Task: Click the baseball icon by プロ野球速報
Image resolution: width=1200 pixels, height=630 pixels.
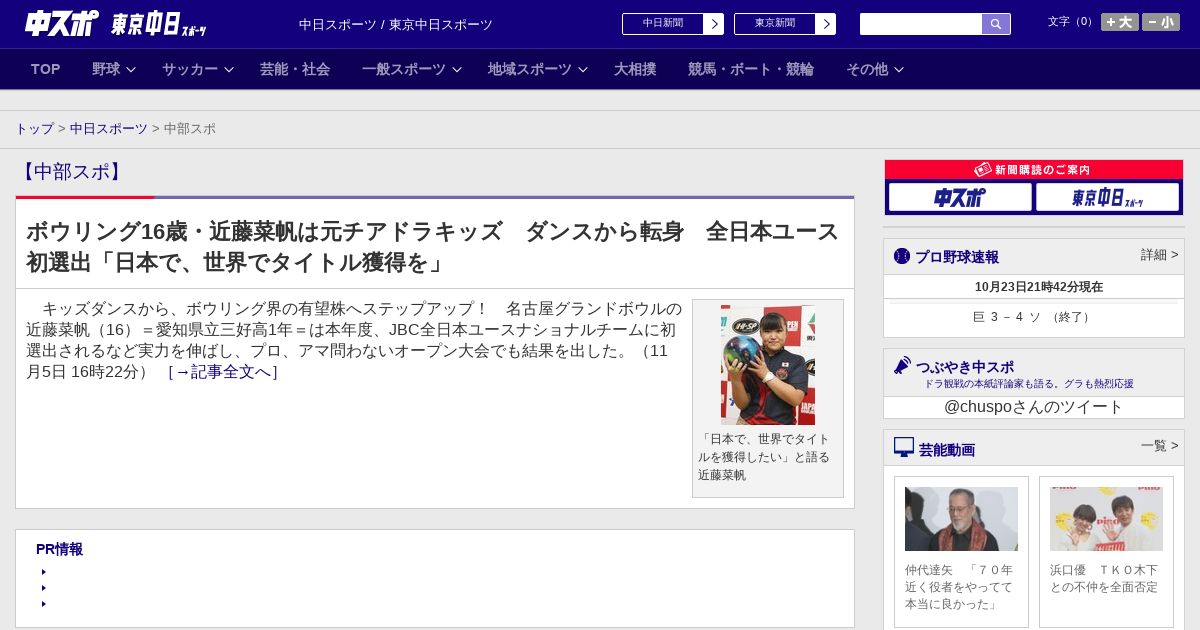Action: 902,256
